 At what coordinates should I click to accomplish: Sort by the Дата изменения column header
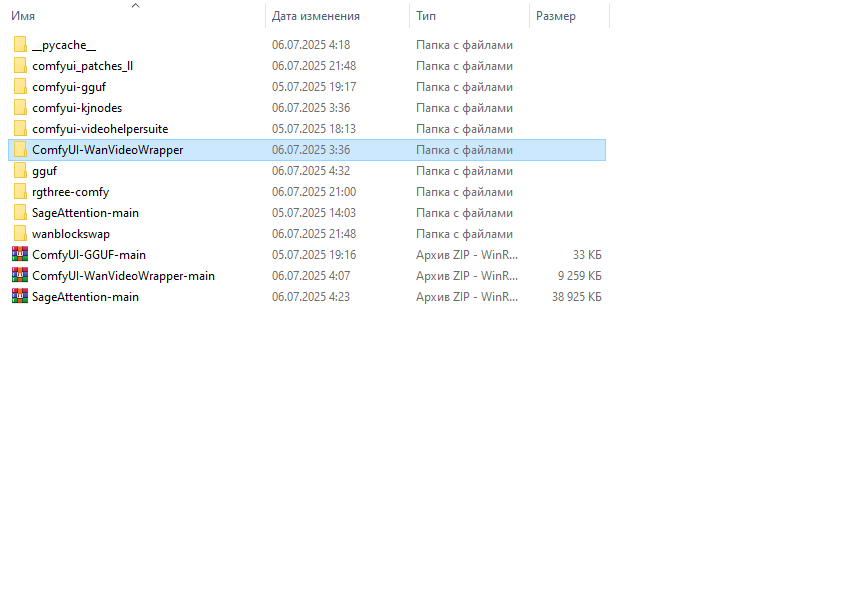pyautogui.click(x=316, y=16)
